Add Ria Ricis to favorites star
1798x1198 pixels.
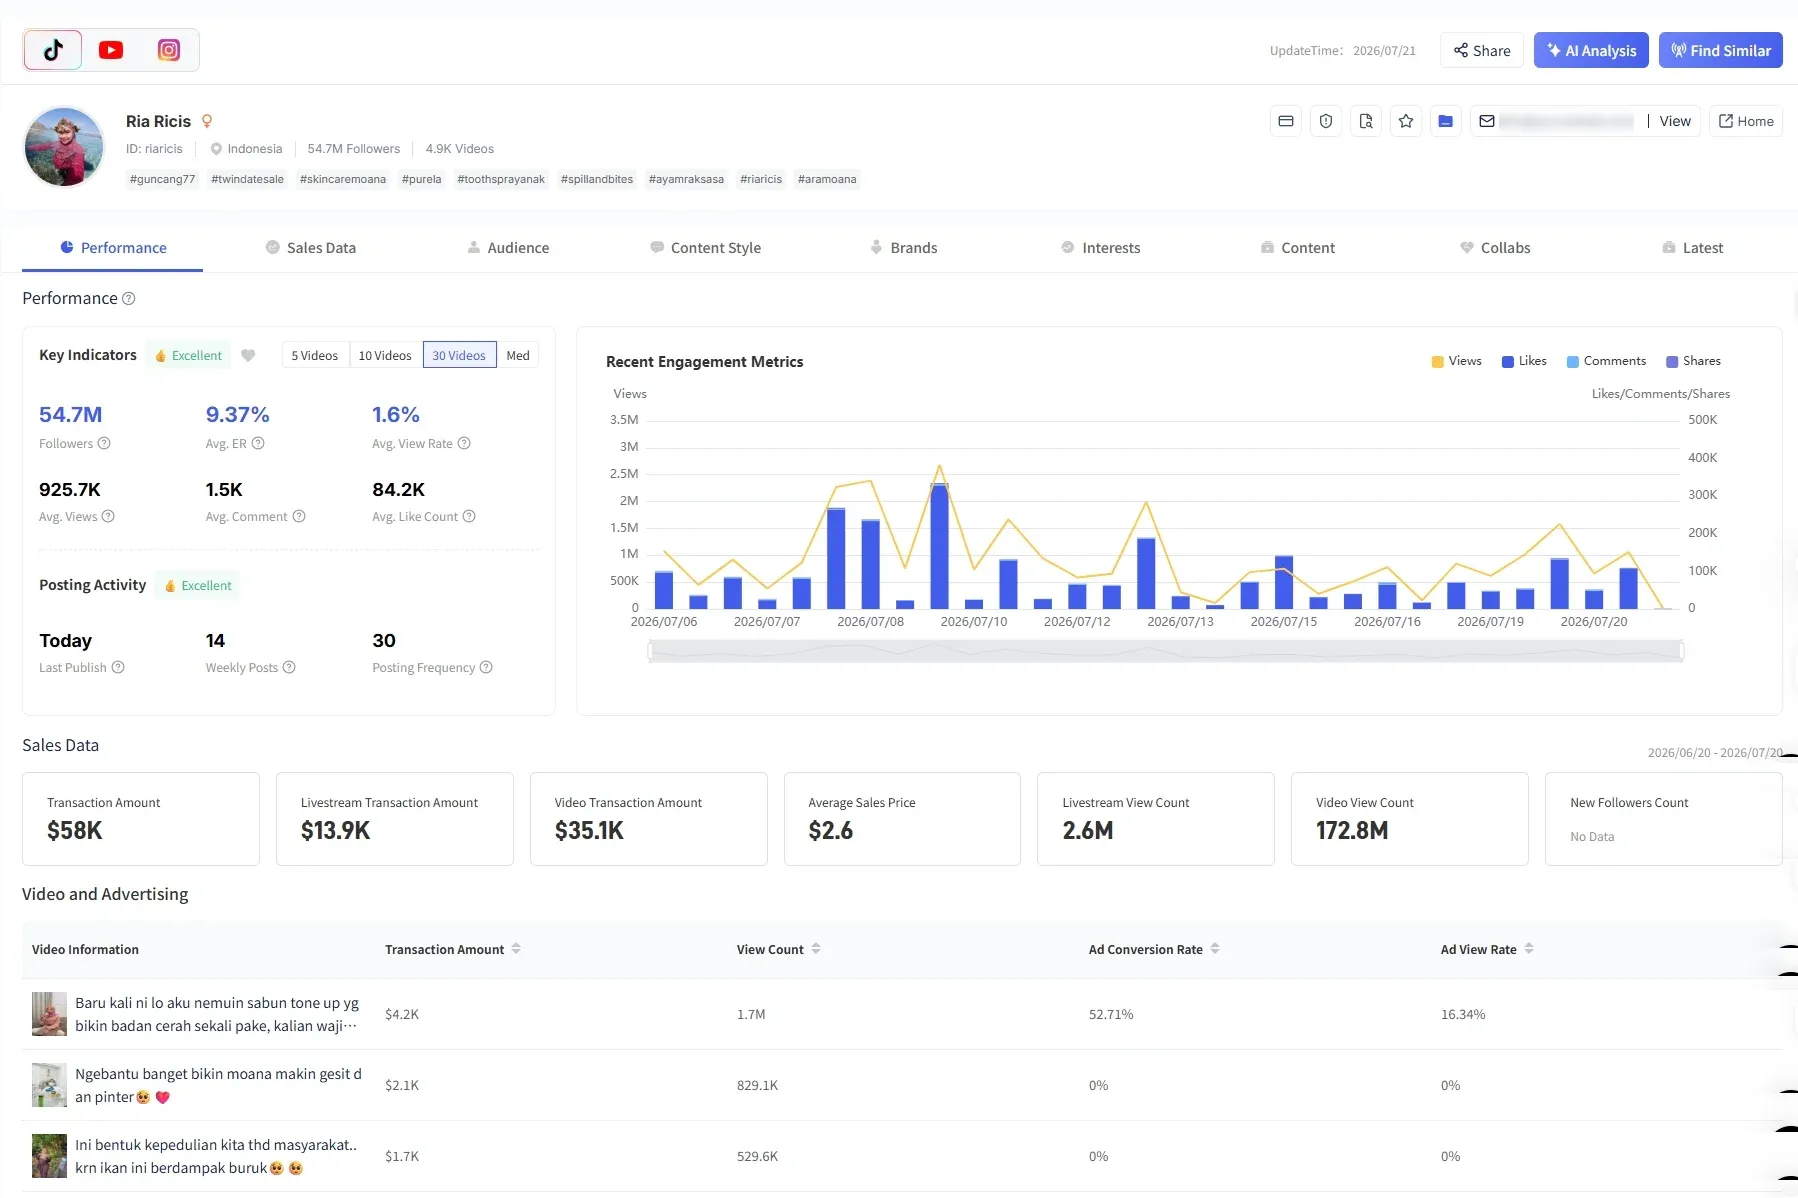[x=1406, y=121]
